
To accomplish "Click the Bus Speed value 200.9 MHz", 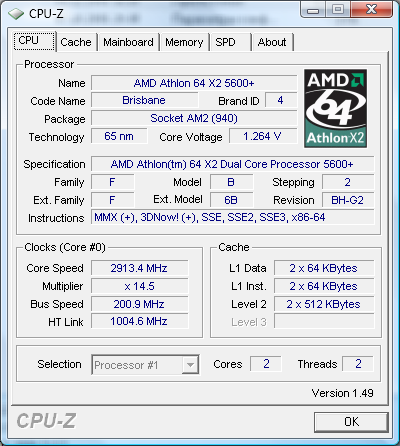I will point(139,304).
